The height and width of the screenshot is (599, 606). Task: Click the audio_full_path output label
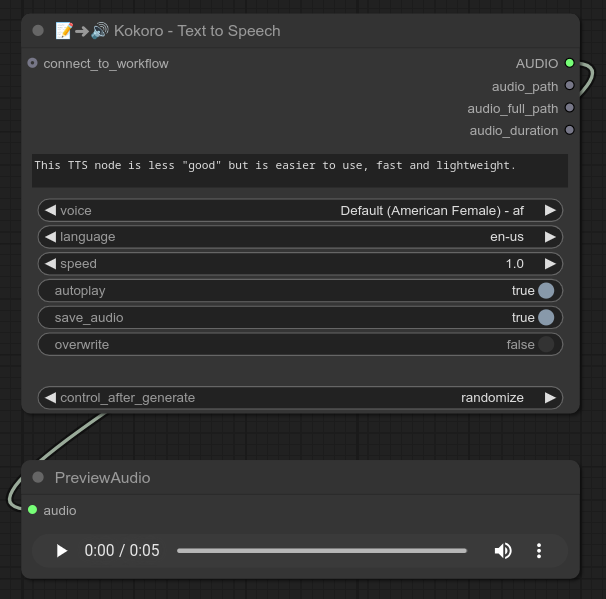pos(513,109)
